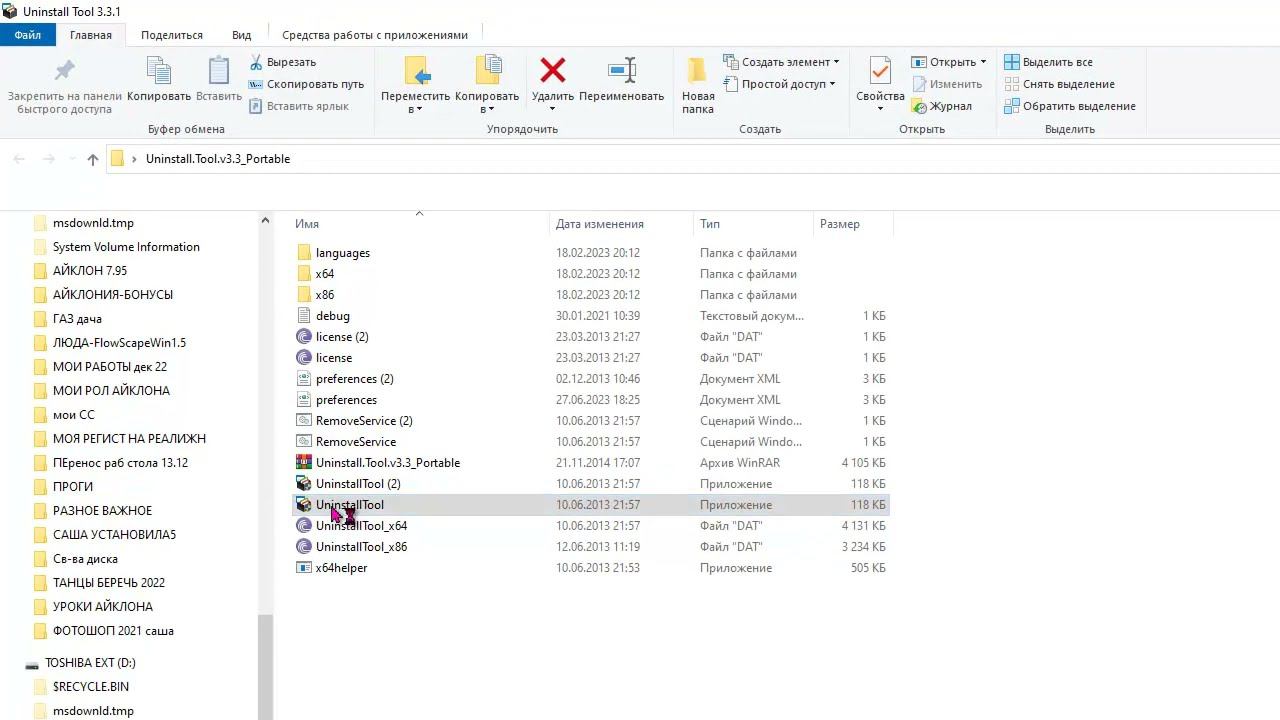Click the address bar breadcrumb chevron
The height and width of the screenshot is (720, 1280).
[x=134, y=159]
